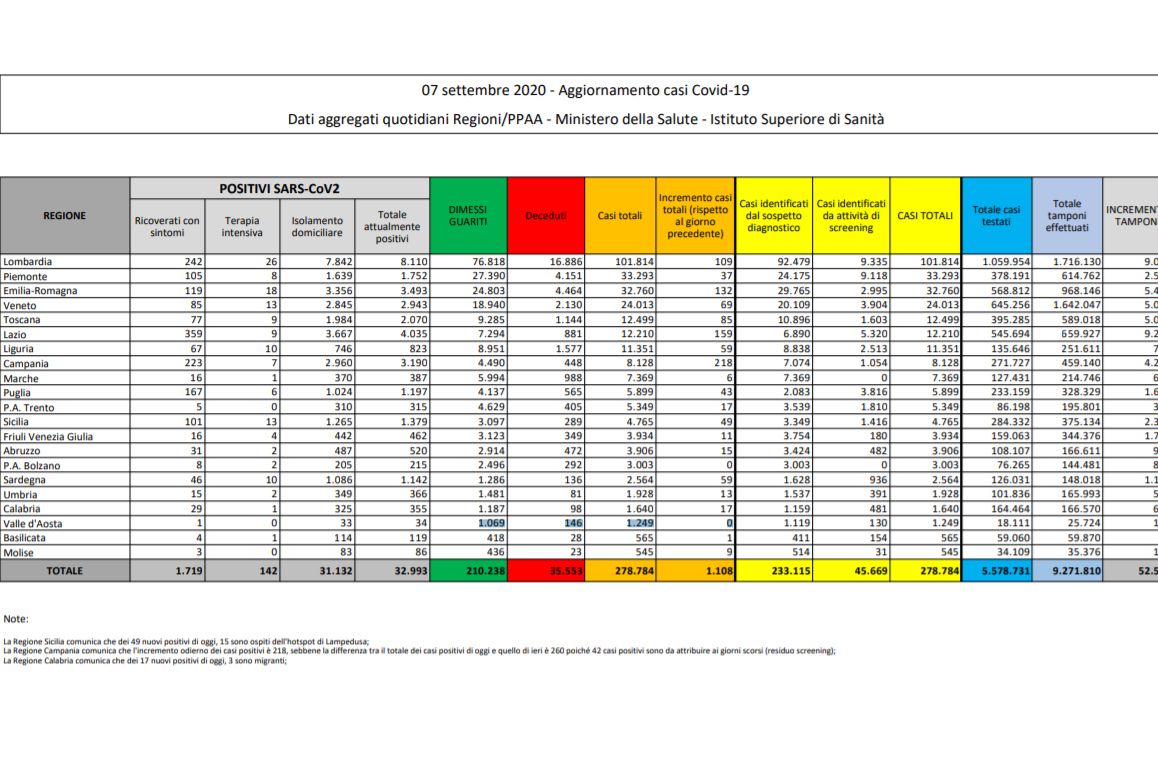Click the 'Isolamento domiciliare' column header
This screenshot has width=1158, height=772.
click(x=317, y=226)
